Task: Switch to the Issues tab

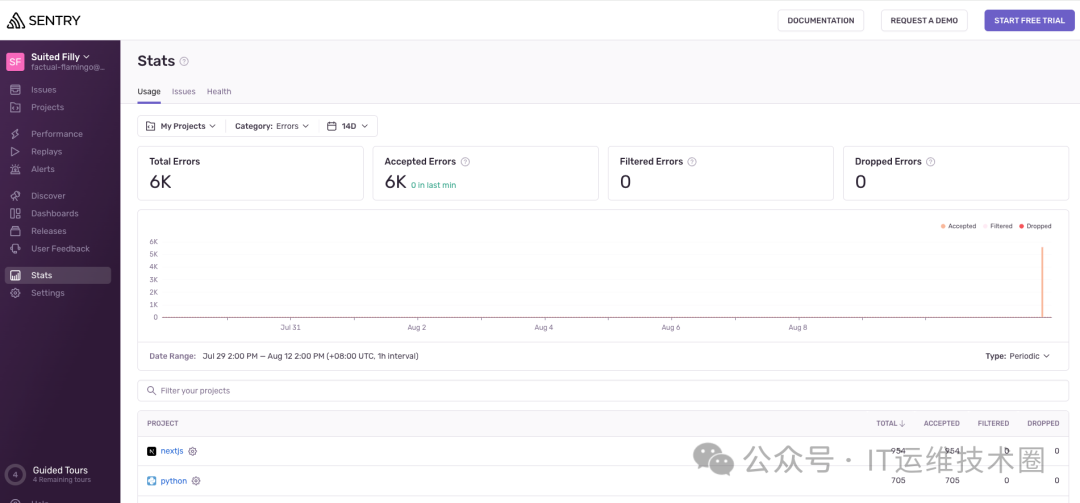Action: tap(183, 91)
